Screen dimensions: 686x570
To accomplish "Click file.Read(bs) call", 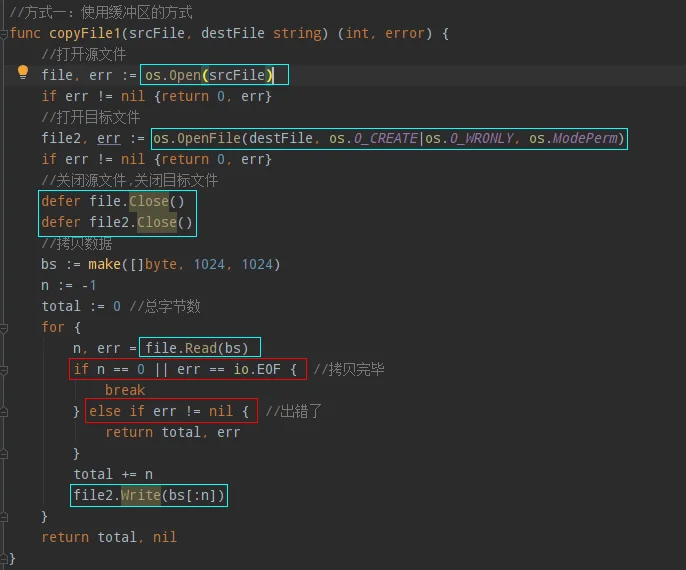I will click(196, 348).
